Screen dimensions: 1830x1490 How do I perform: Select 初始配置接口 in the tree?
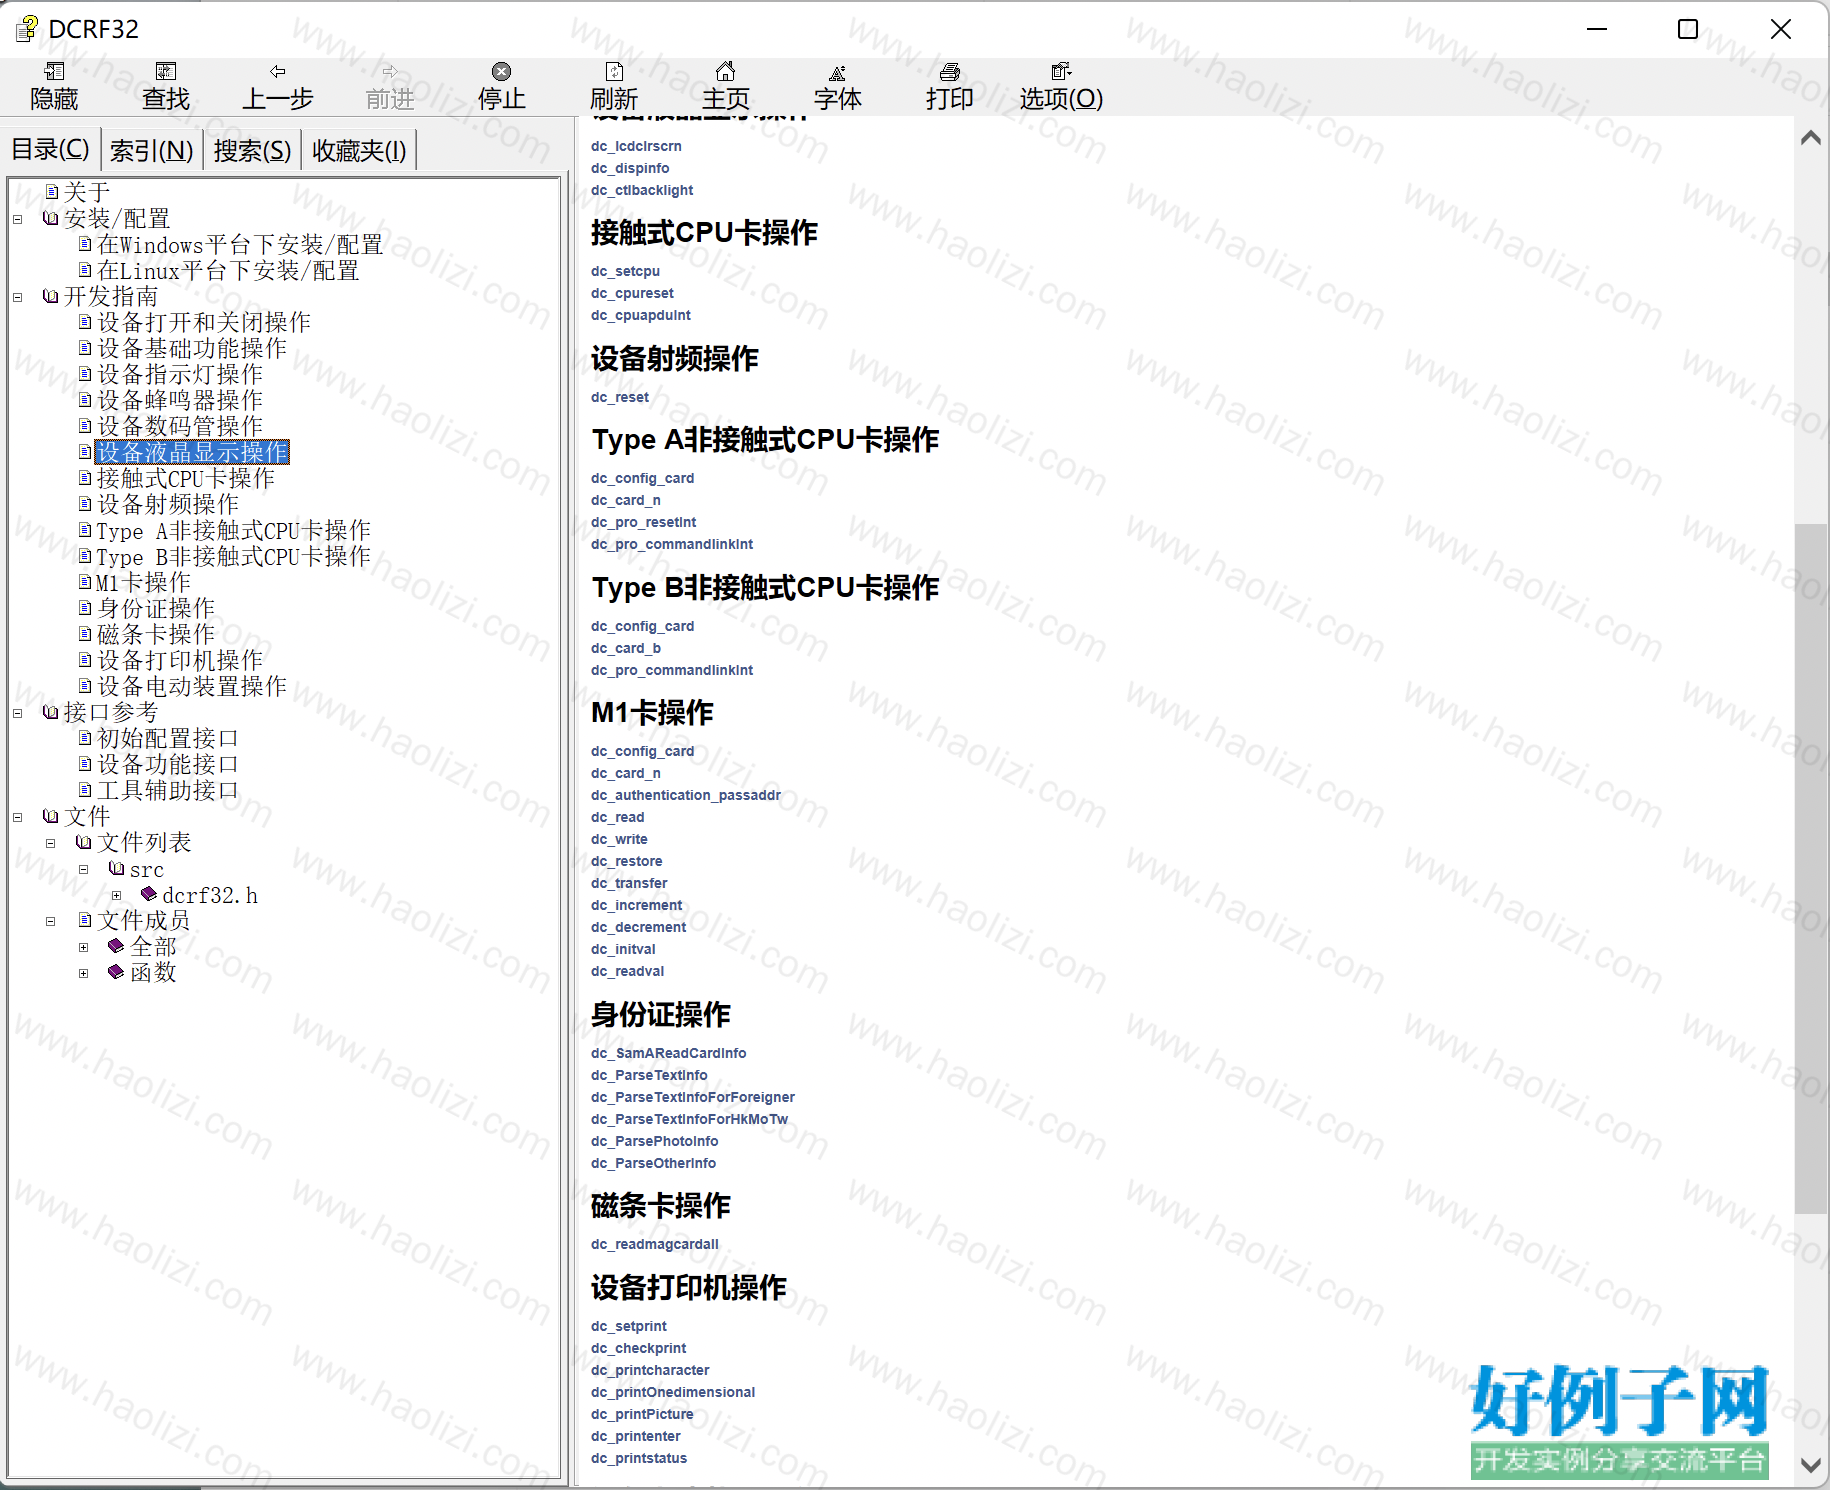(168, 738)
